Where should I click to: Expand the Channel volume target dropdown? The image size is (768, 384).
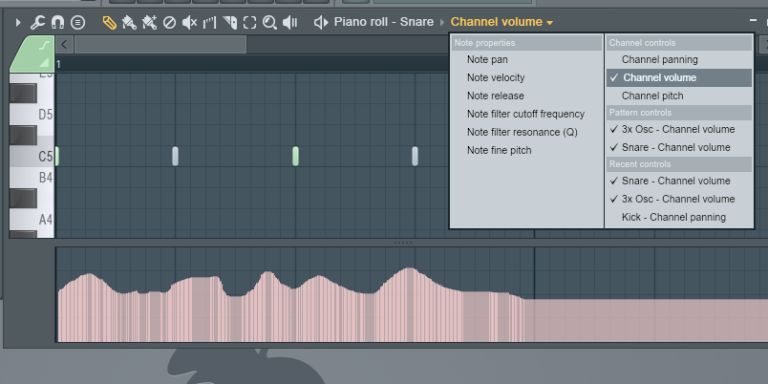[502, 22]
